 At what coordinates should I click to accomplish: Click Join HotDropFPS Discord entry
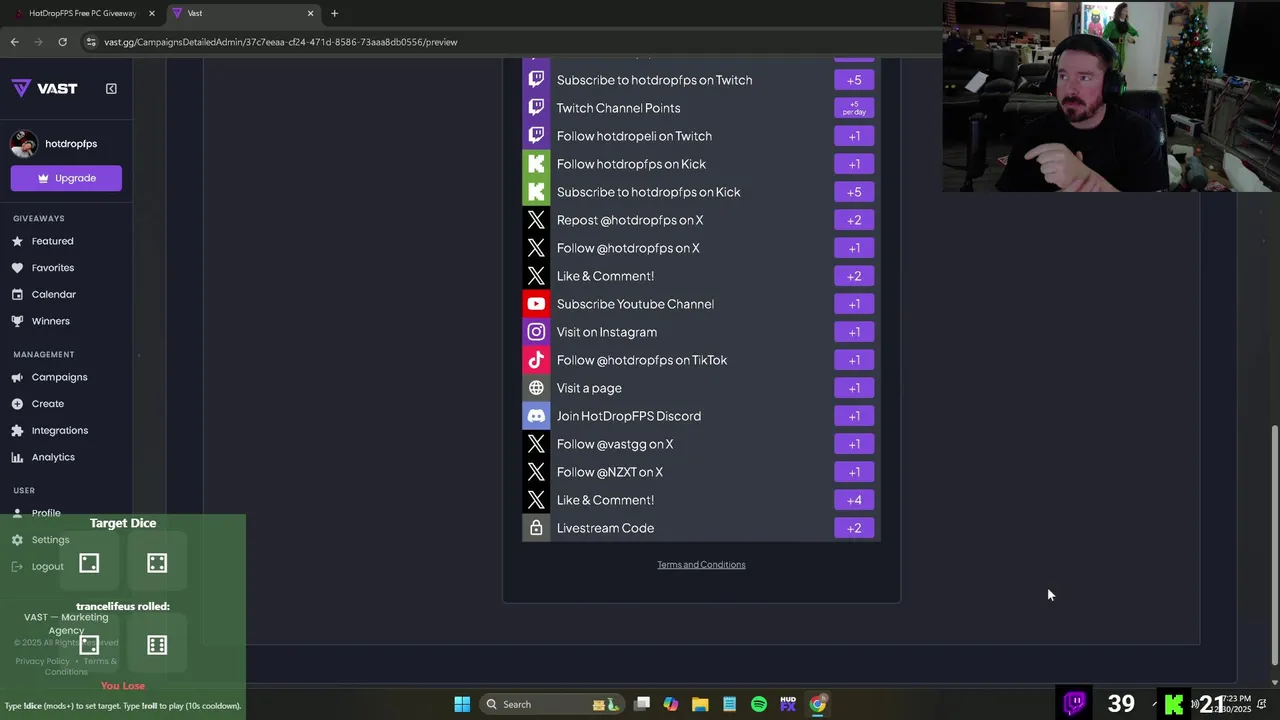[x=701, y=416]
